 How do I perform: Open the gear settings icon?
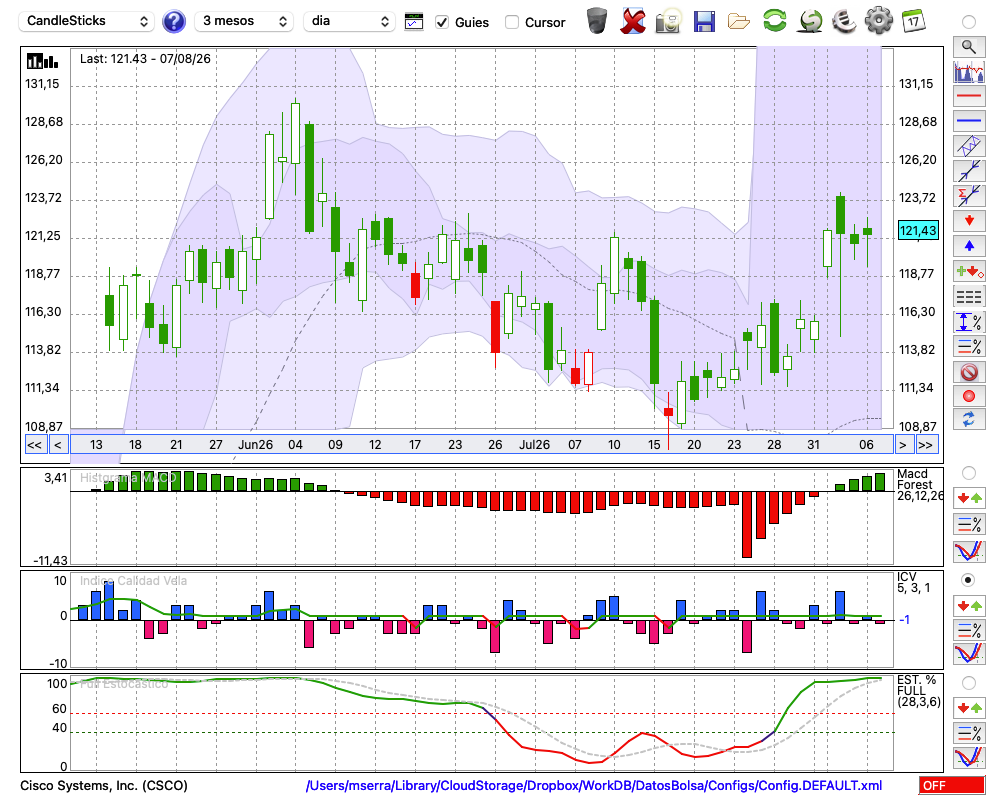point(878,21)
